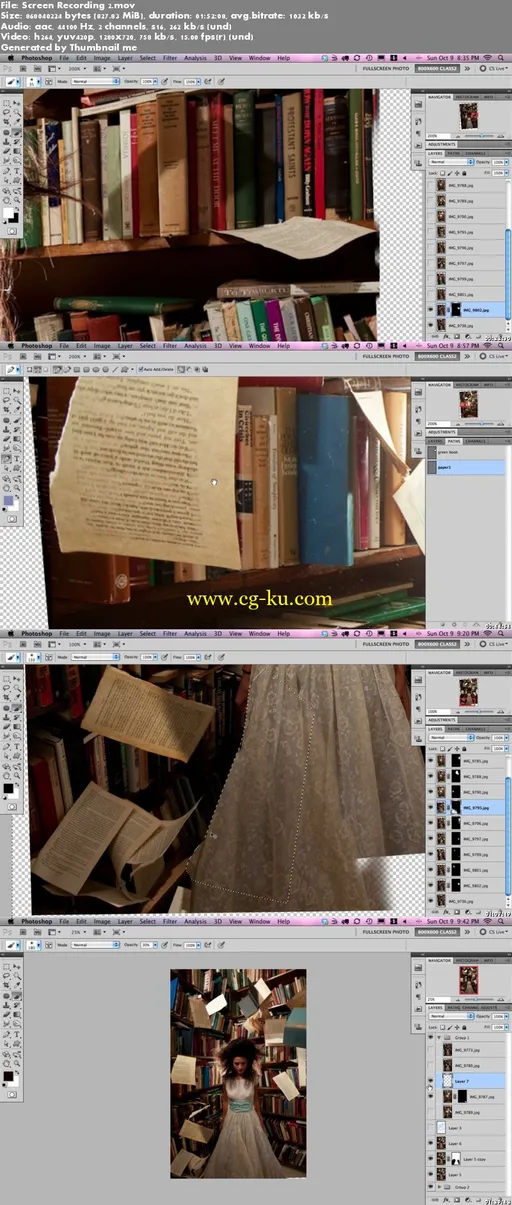Toggle Auto Add/Delete checkbox in the 8:57 PM frame
This screenshot has width=512, height=1205.
pos(143,369)
